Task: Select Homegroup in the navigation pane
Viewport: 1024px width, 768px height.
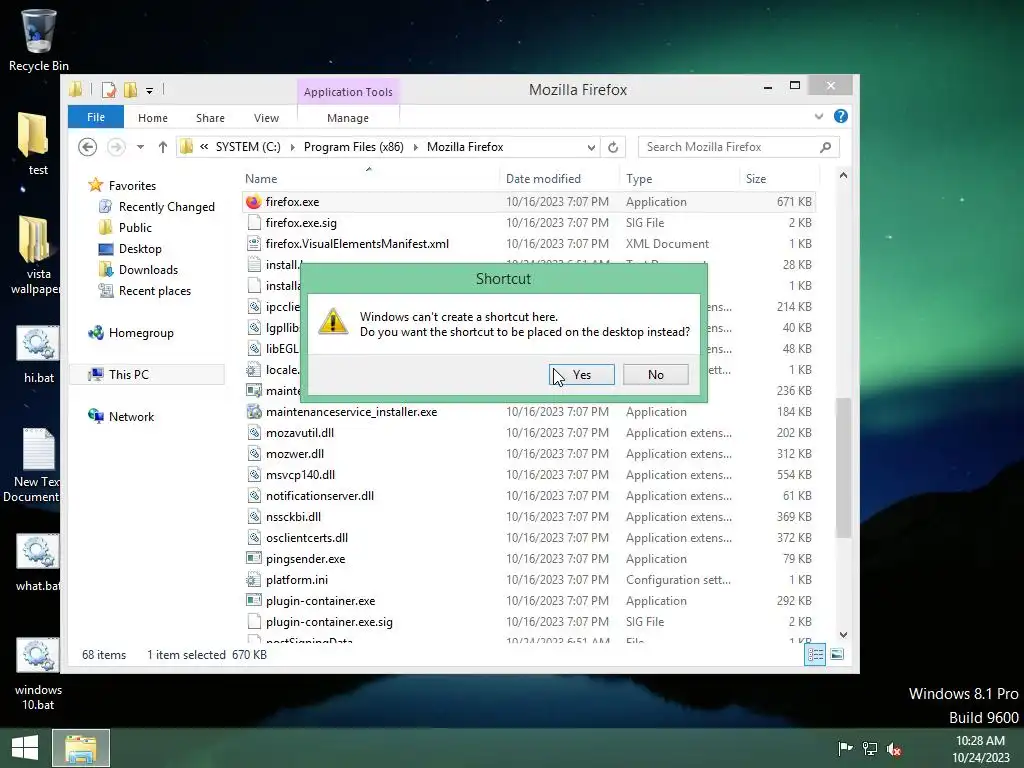Action: point(141,332)
